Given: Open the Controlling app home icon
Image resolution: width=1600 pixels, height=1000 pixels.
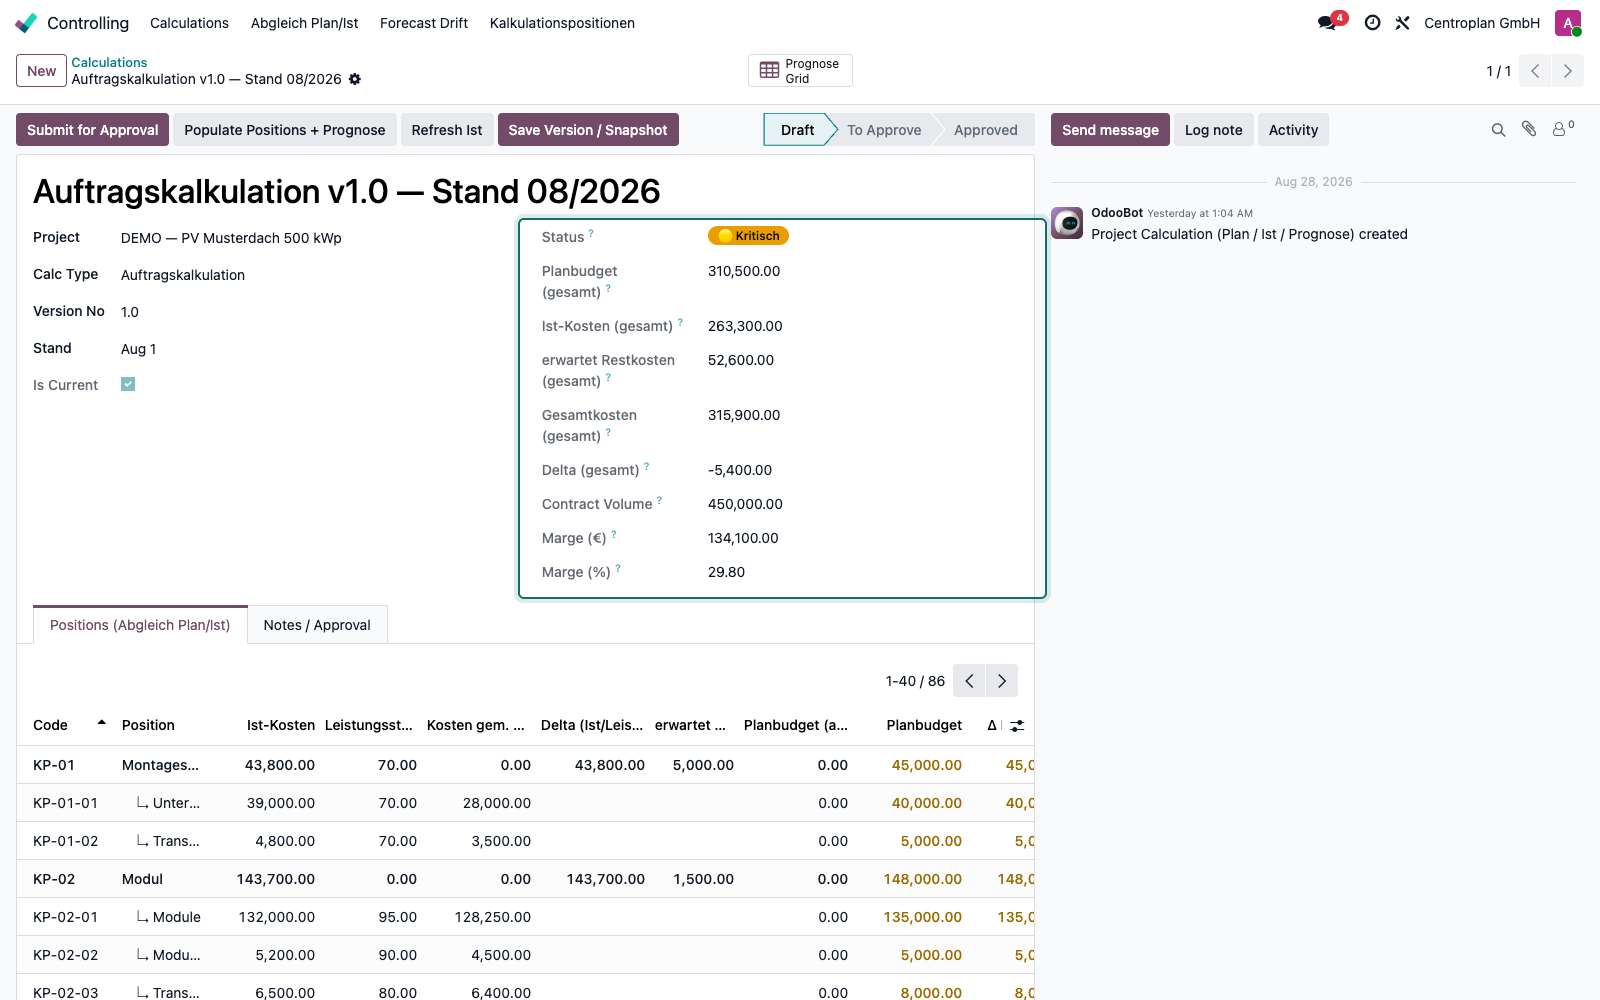Looking at the screenshot, I should tap(26, 23).
